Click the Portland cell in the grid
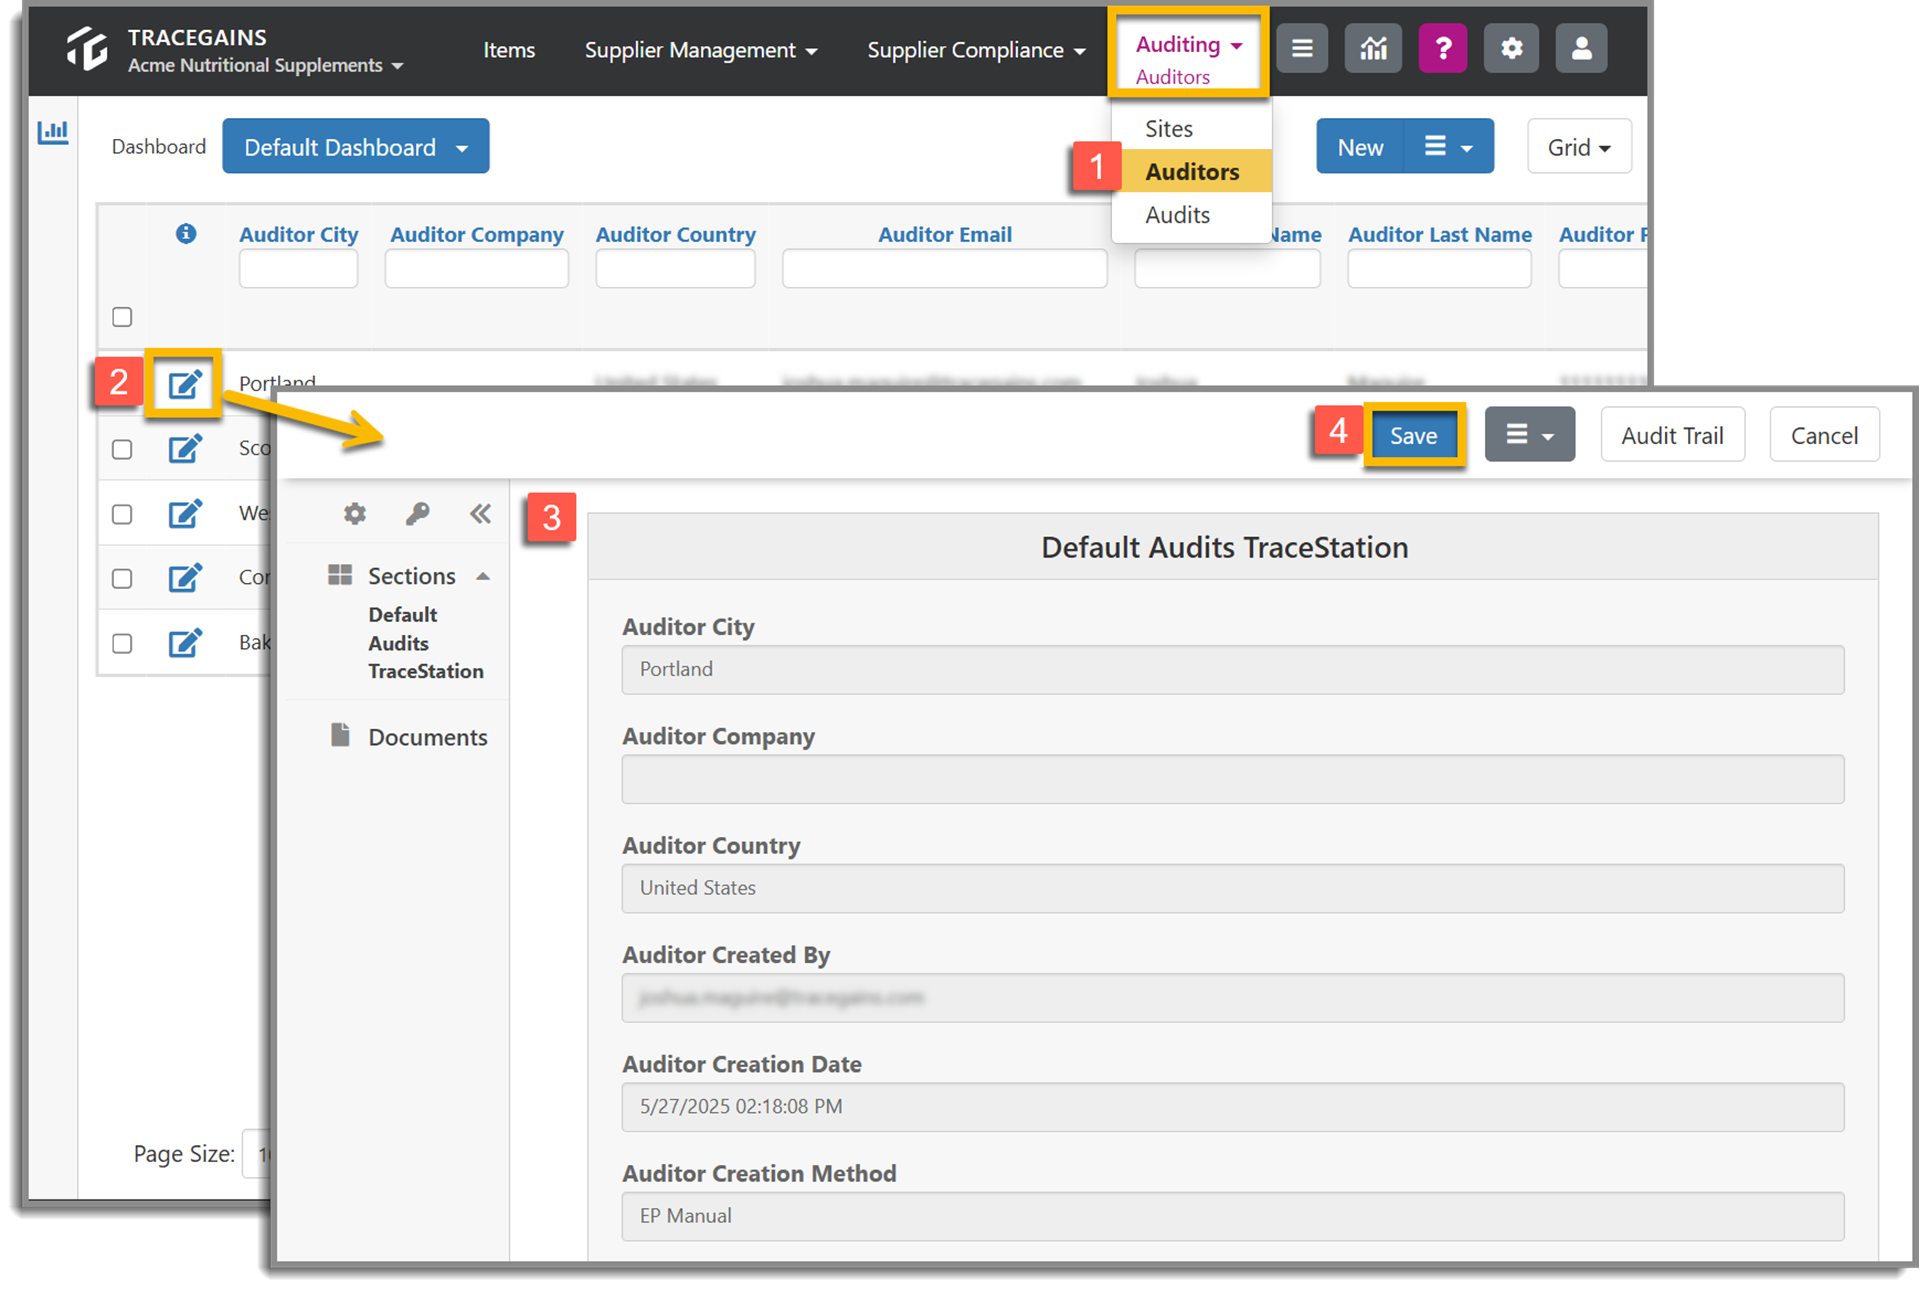The height and width of the screenshot is (1290, 1920). coord(277,381)
